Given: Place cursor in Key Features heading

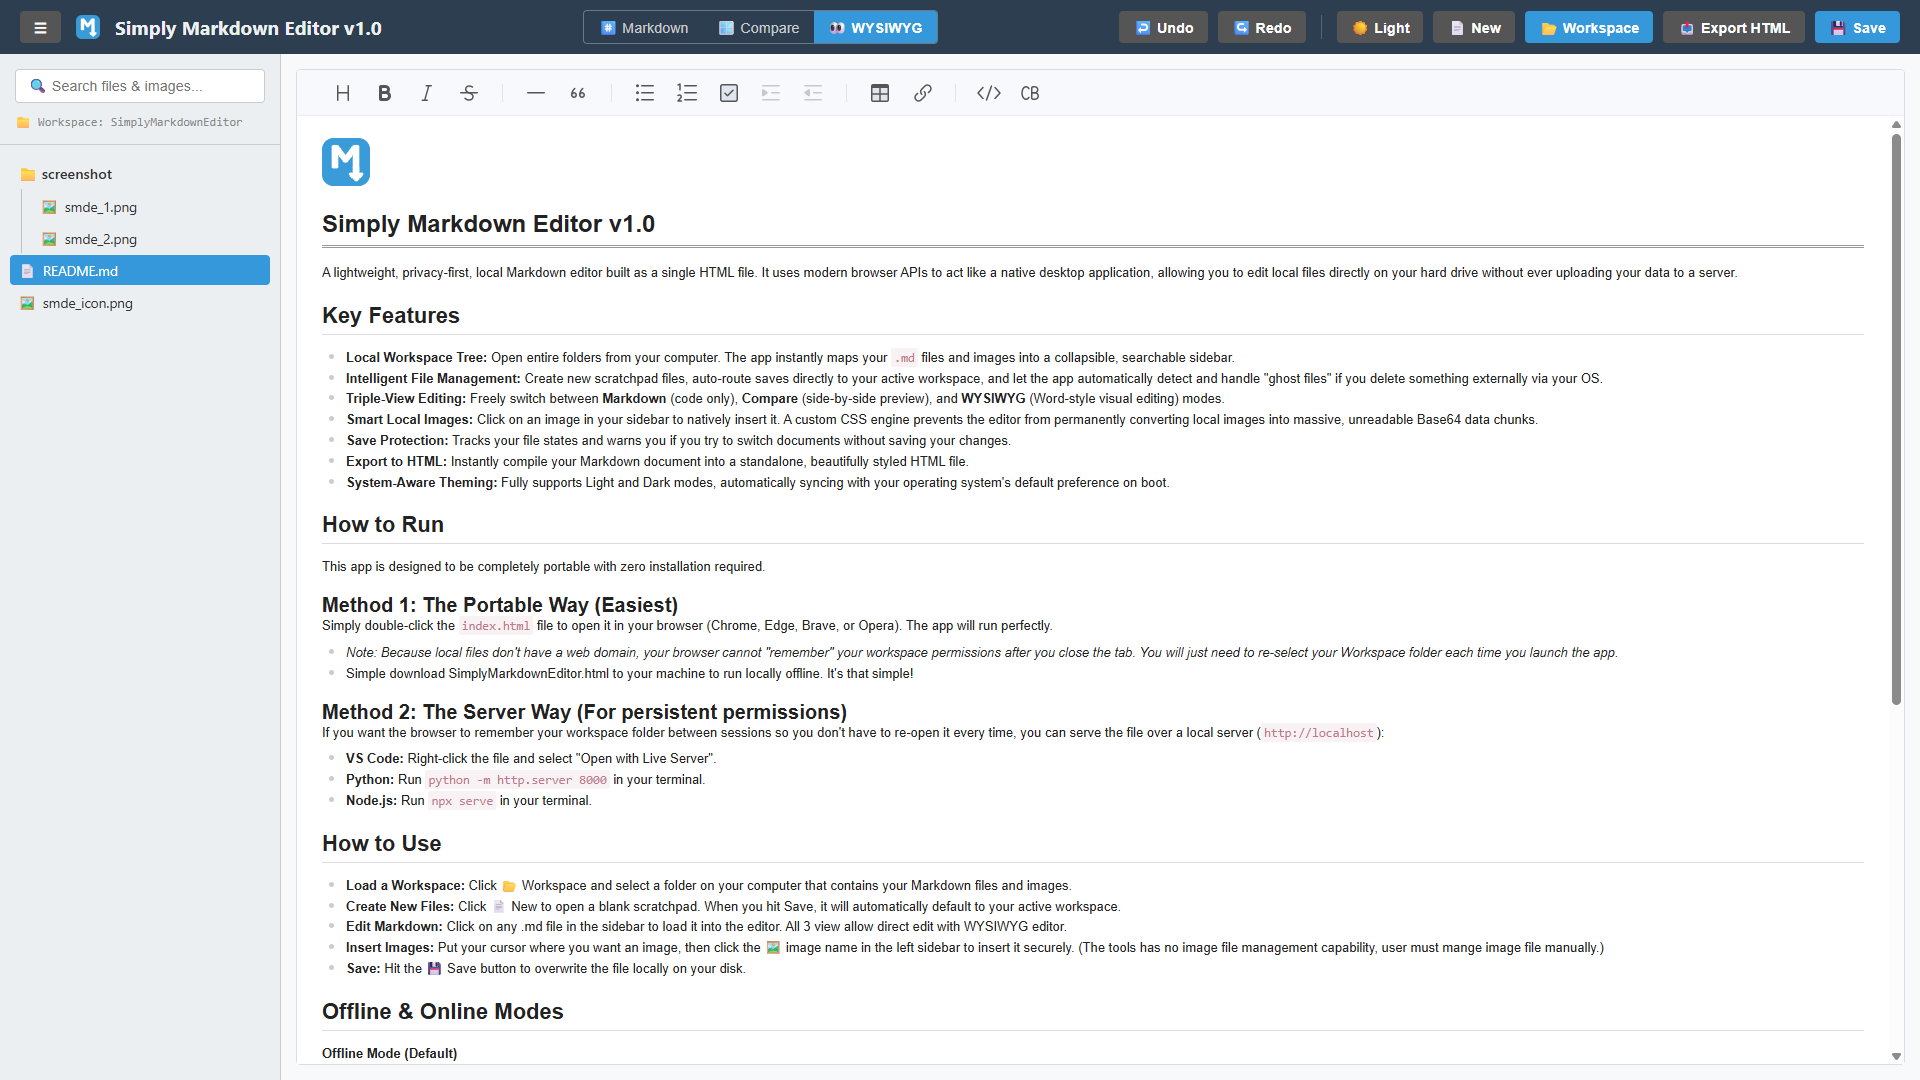Looking at the screenshot, I should (391, 316).
